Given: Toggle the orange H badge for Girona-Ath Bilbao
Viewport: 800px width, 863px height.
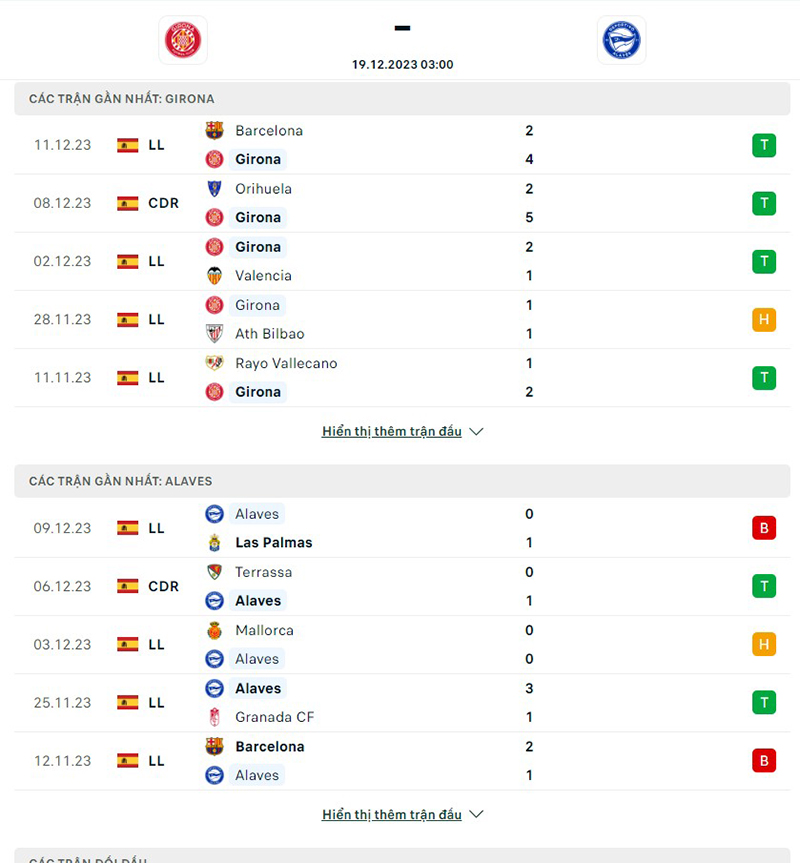Looking at the screenshot, I should pyautogui.click(x=764, y=319).
